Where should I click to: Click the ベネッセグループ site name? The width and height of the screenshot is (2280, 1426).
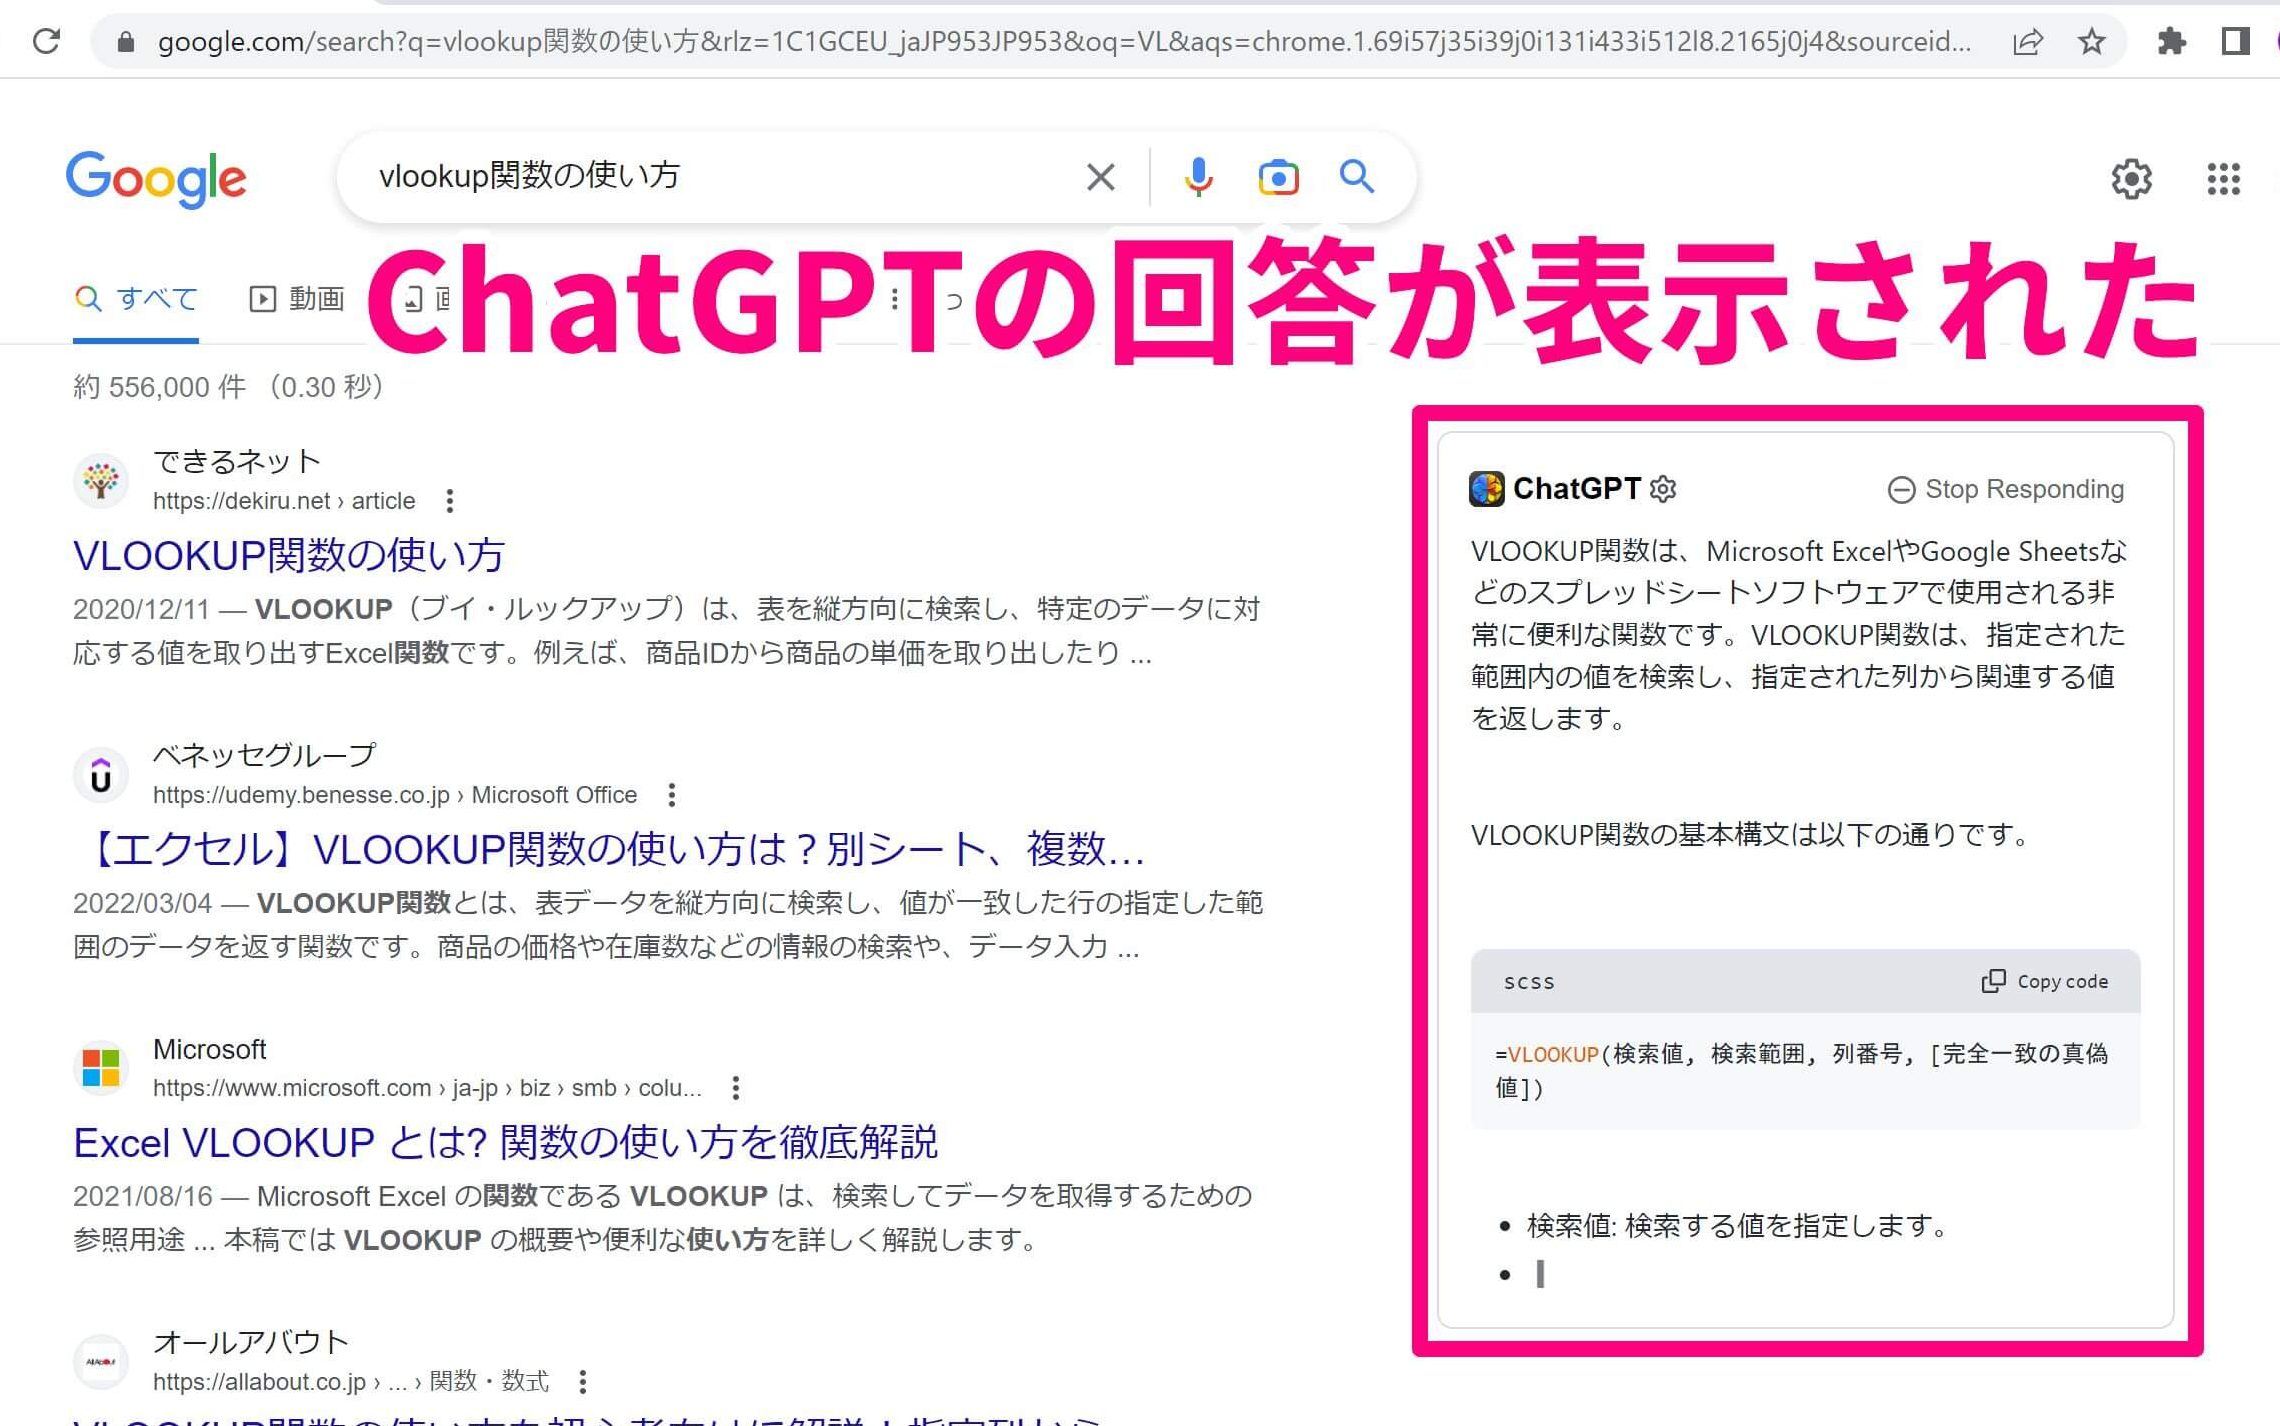(265, 755)
